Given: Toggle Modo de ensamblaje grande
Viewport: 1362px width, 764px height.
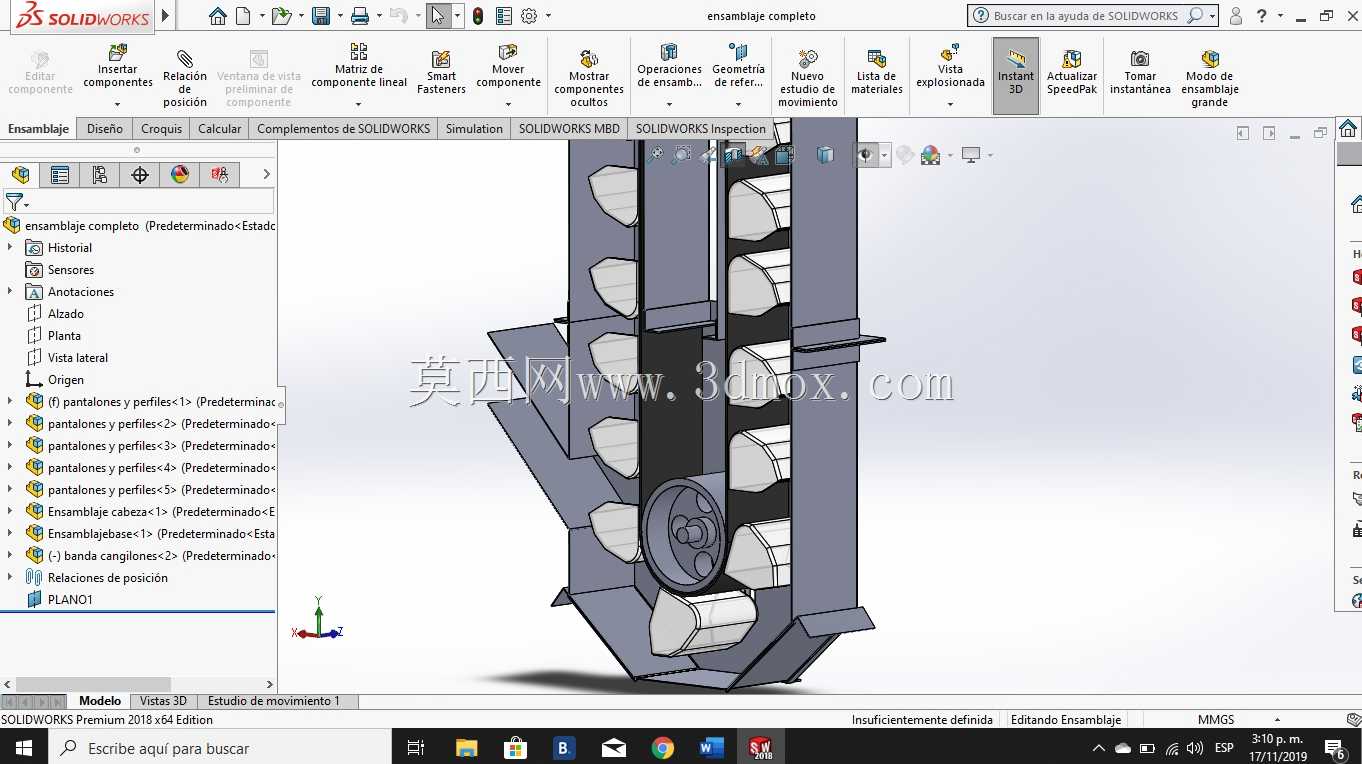Looking at the screenshot, I should point(1210,78).
